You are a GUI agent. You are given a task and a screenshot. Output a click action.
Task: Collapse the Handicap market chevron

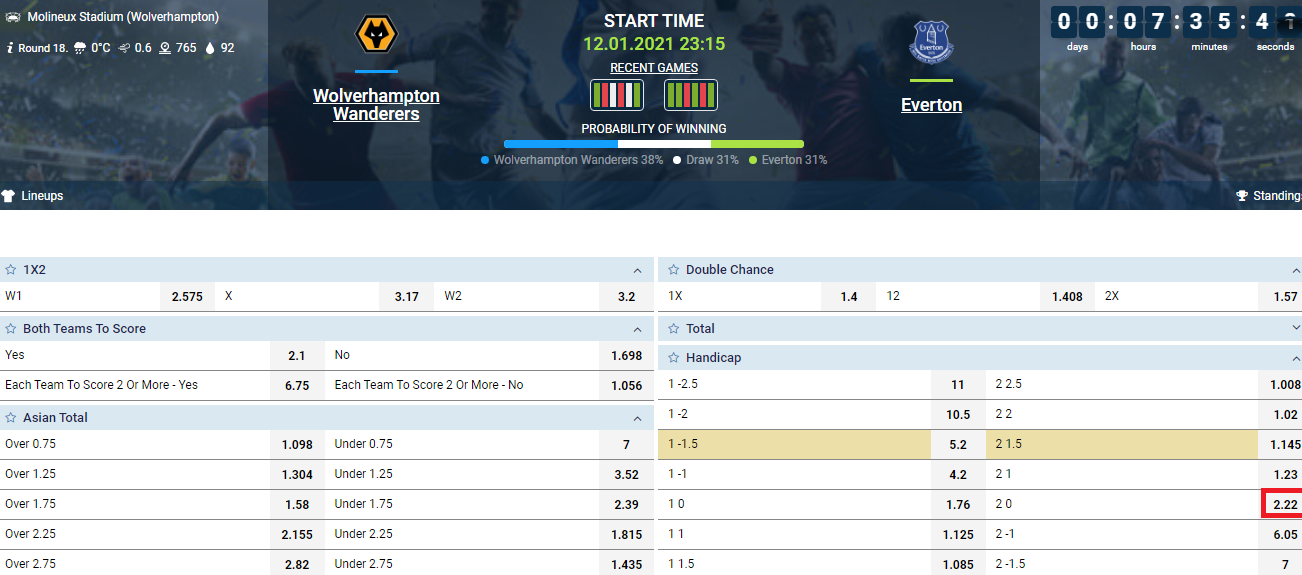1295,358
